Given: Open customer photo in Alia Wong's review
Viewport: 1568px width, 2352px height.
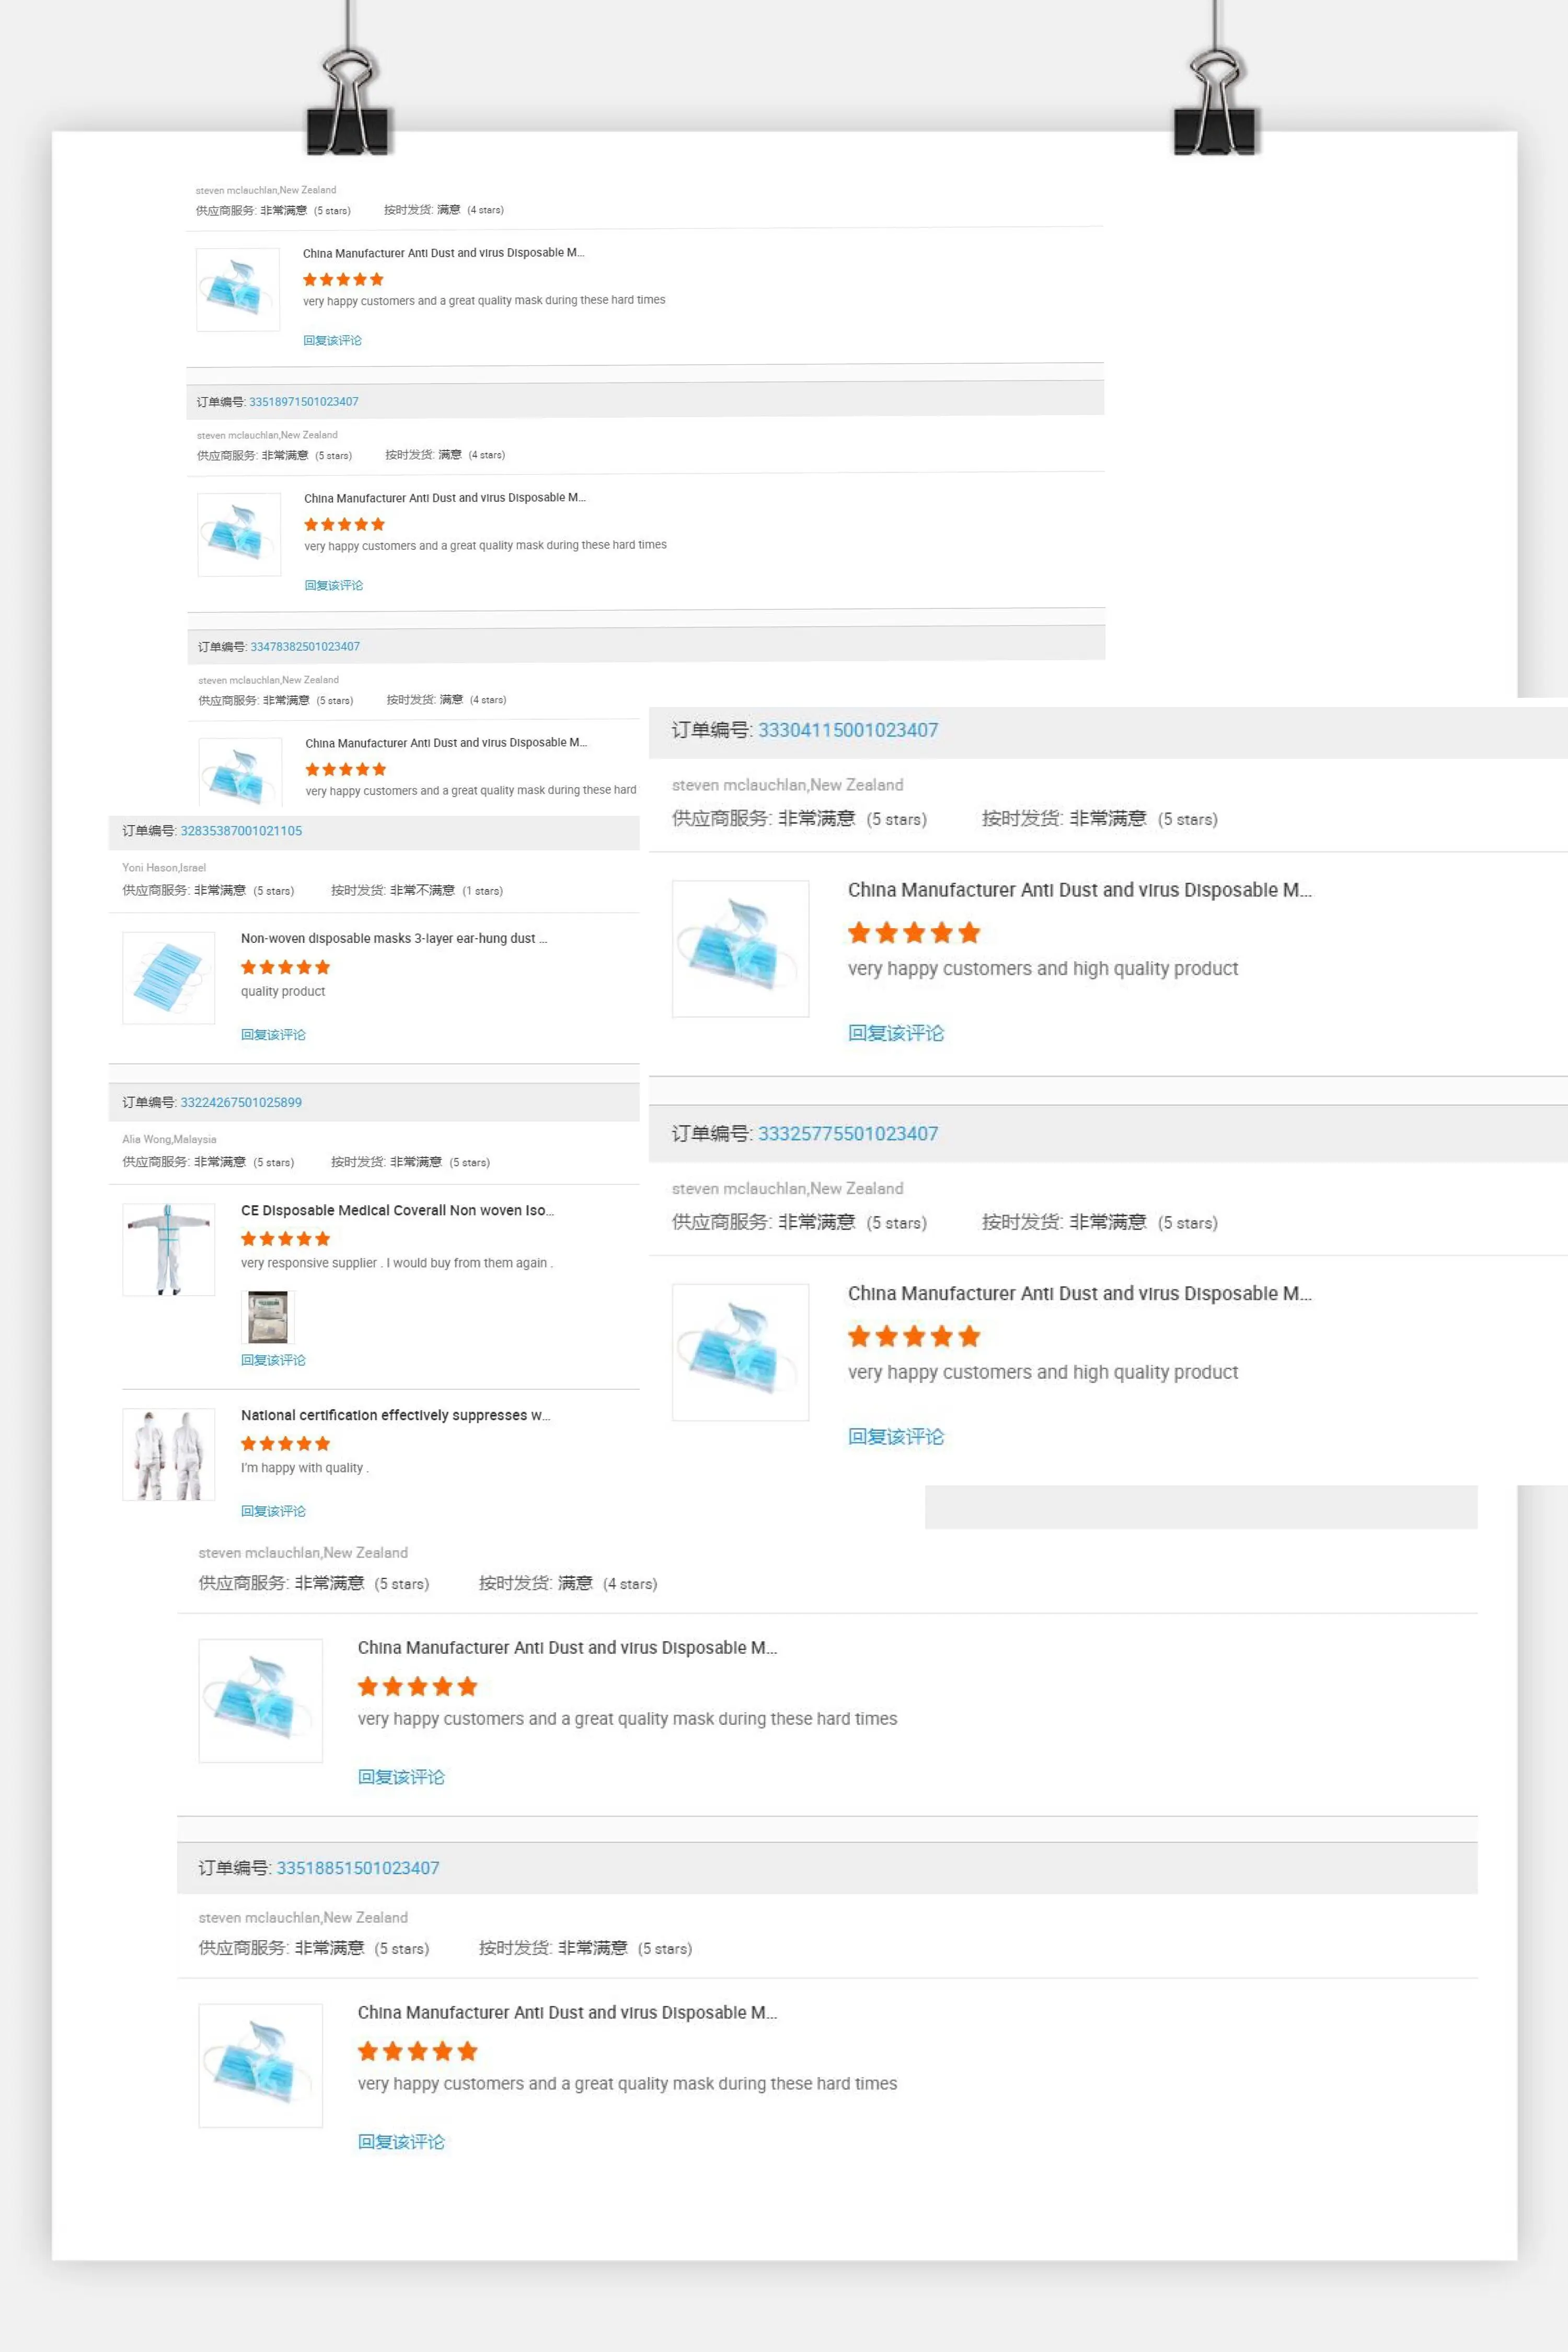Looking at the screenshot, I should pyautogui.click(x=268, y=1317).
